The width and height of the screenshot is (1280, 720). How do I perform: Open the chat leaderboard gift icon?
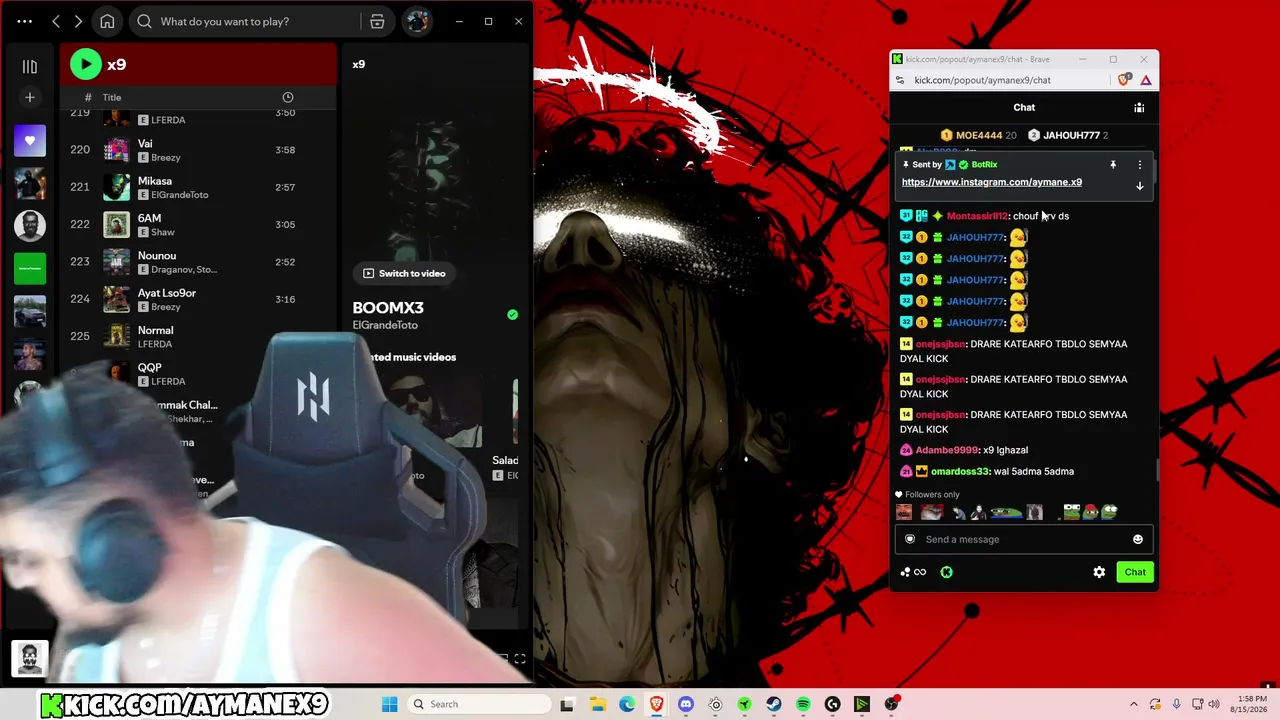(x=1139, y=107)
